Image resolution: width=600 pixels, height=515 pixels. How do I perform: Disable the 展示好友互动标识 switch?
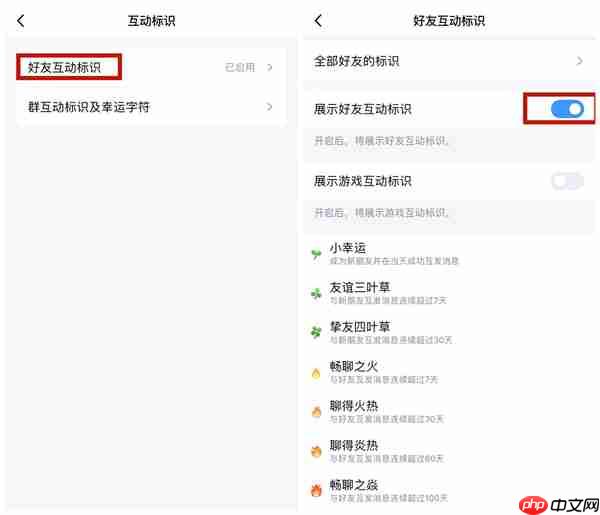click(567, 109)
